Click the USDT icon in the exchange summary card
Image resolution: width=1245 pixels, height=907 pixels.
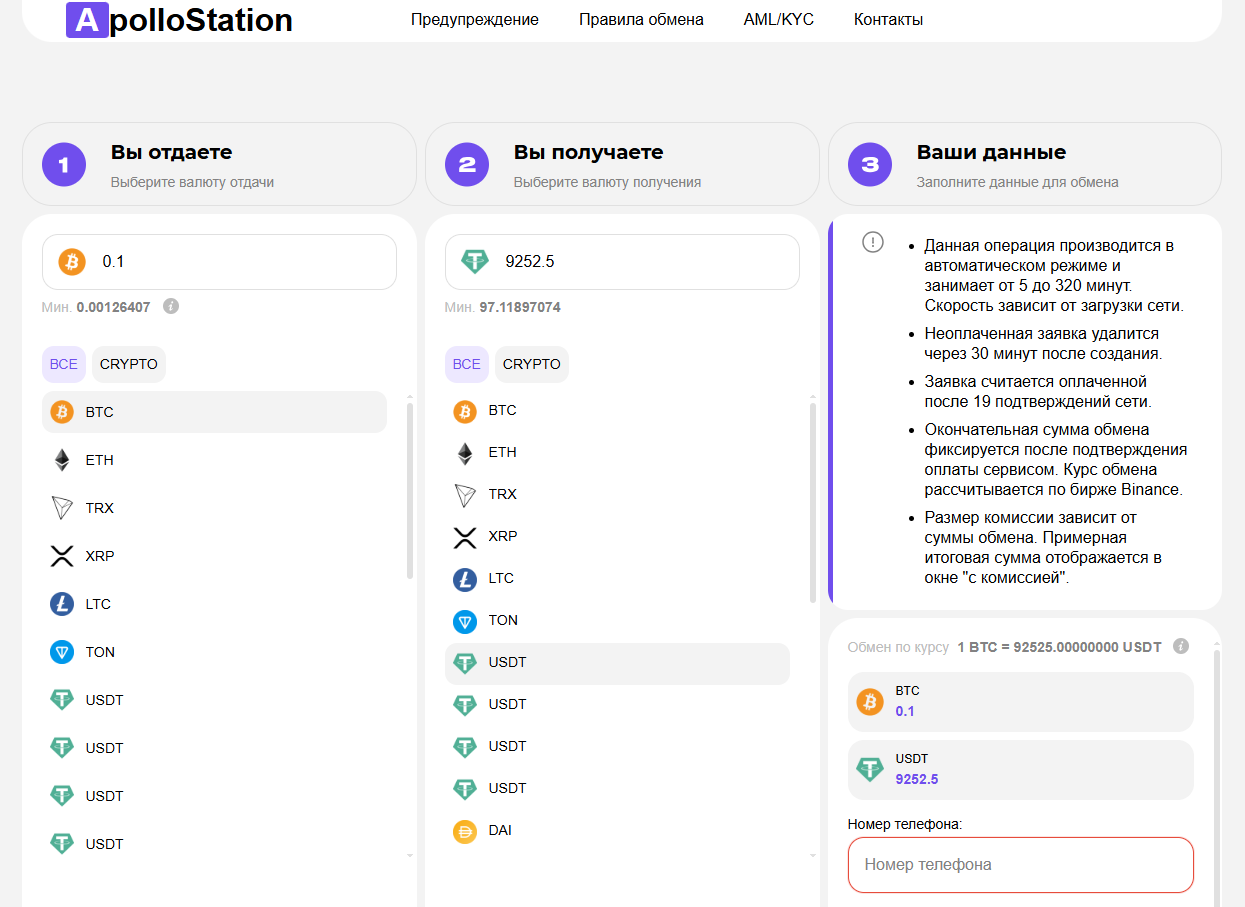(x=870, y=770)
